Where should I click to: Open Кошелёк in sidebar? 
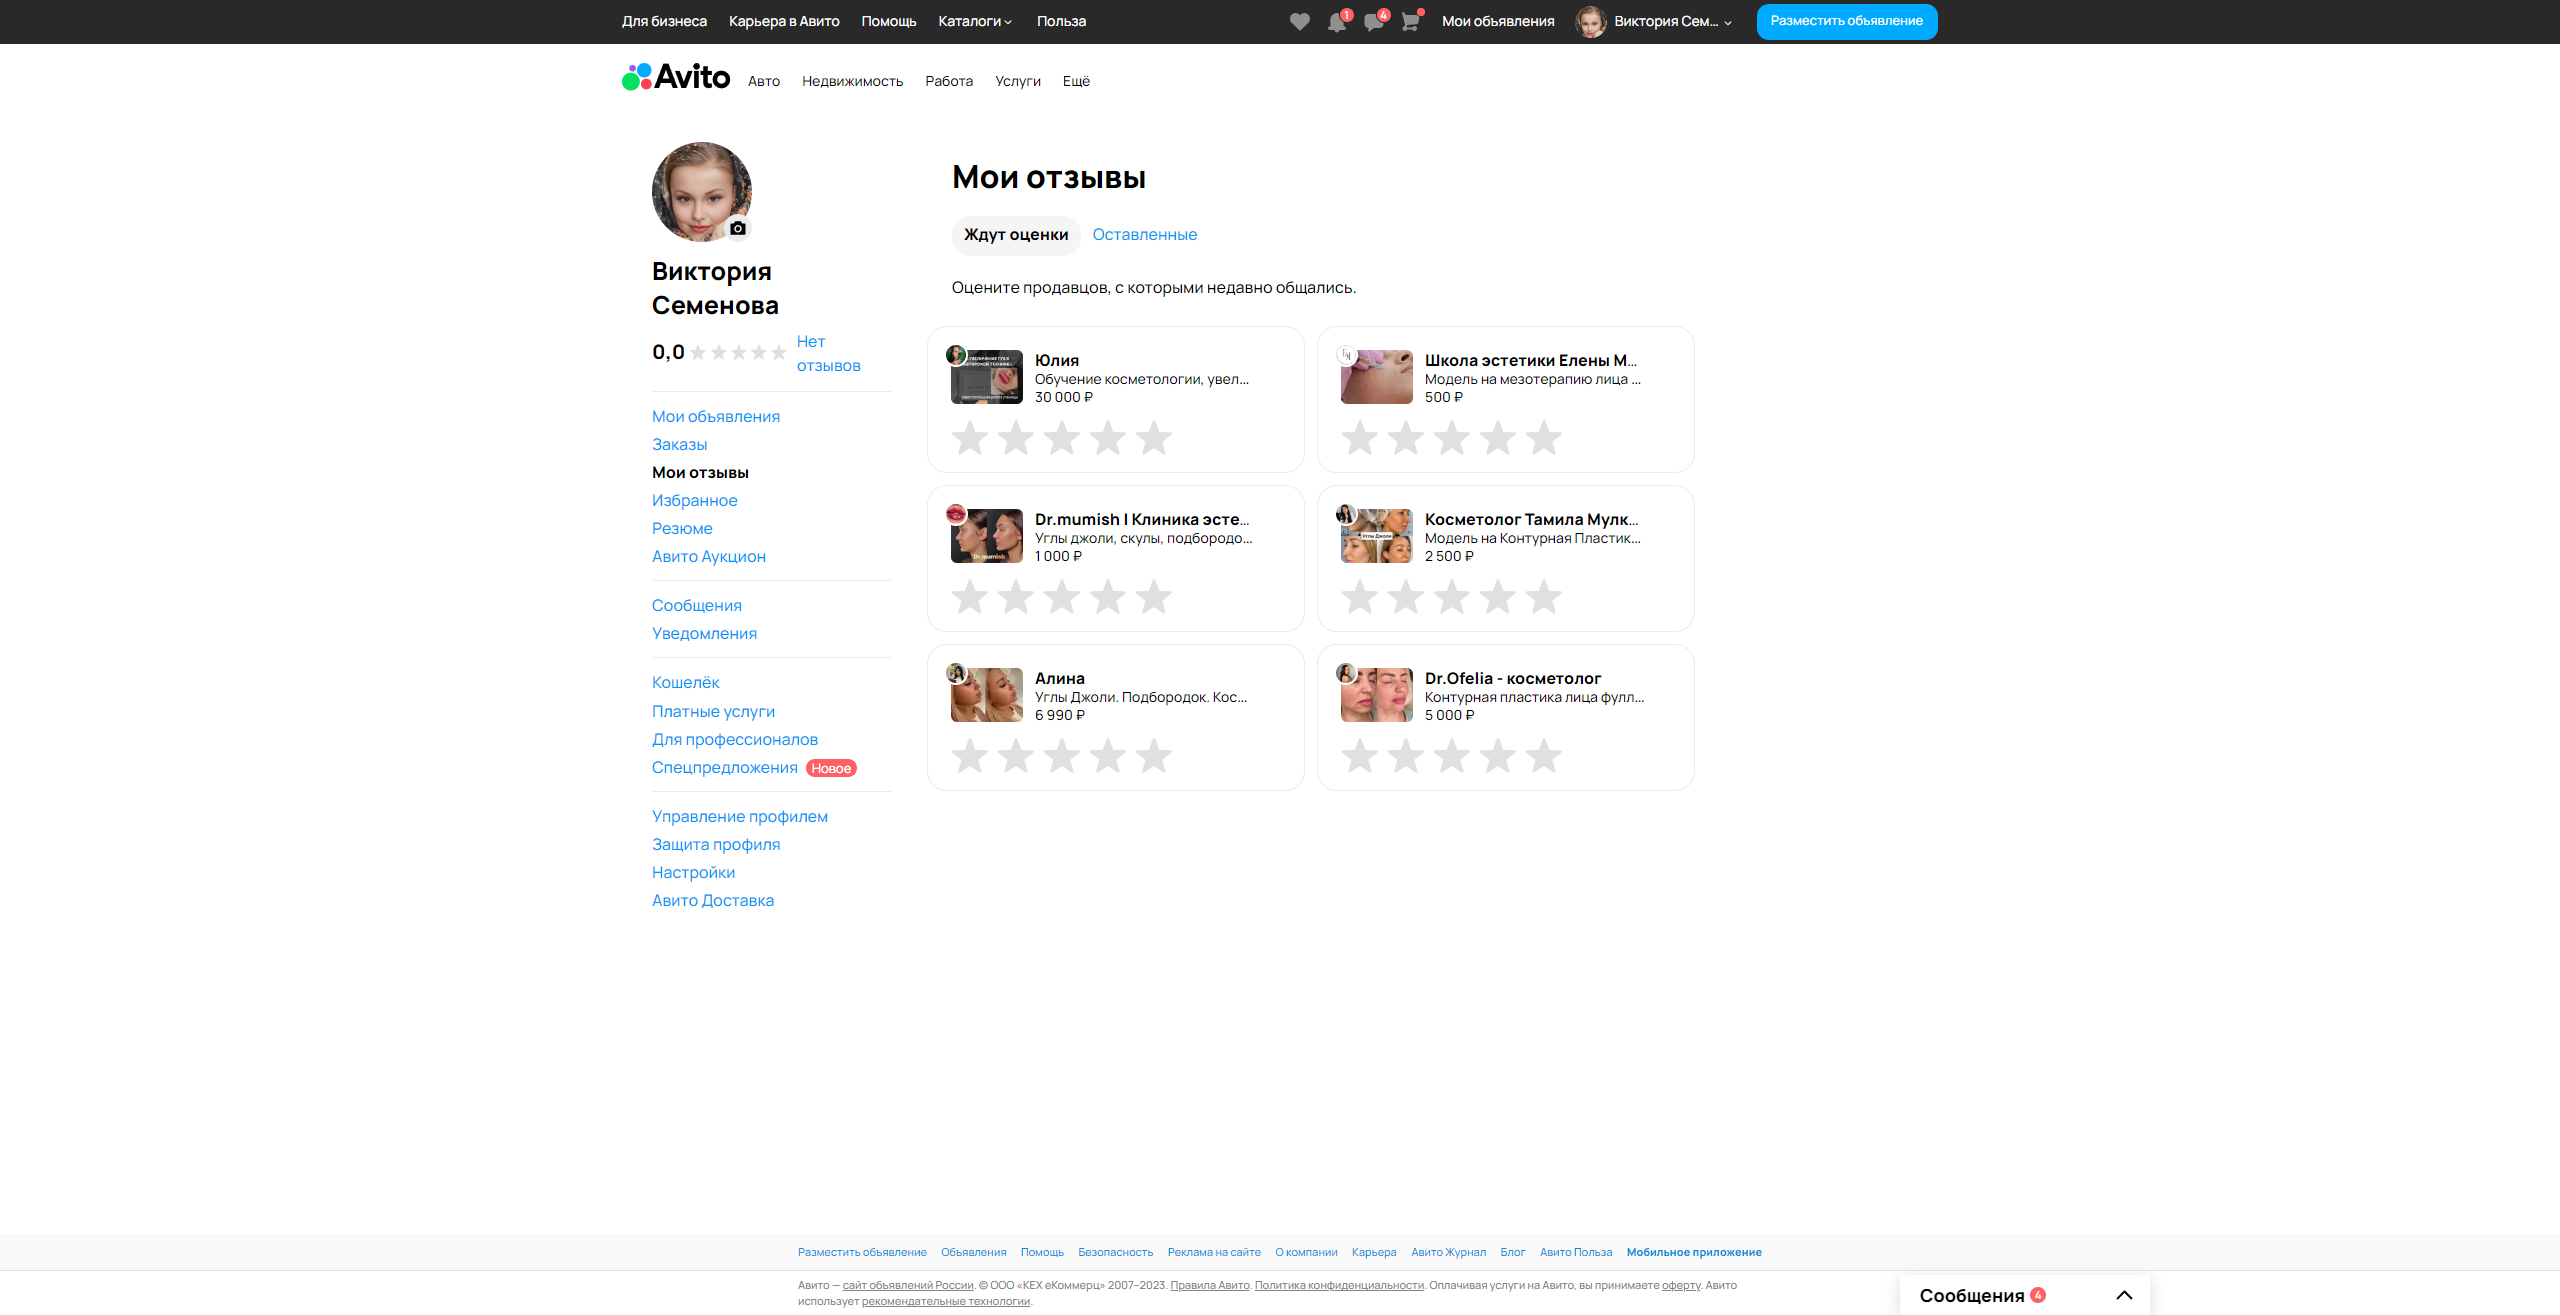[686, 682]
